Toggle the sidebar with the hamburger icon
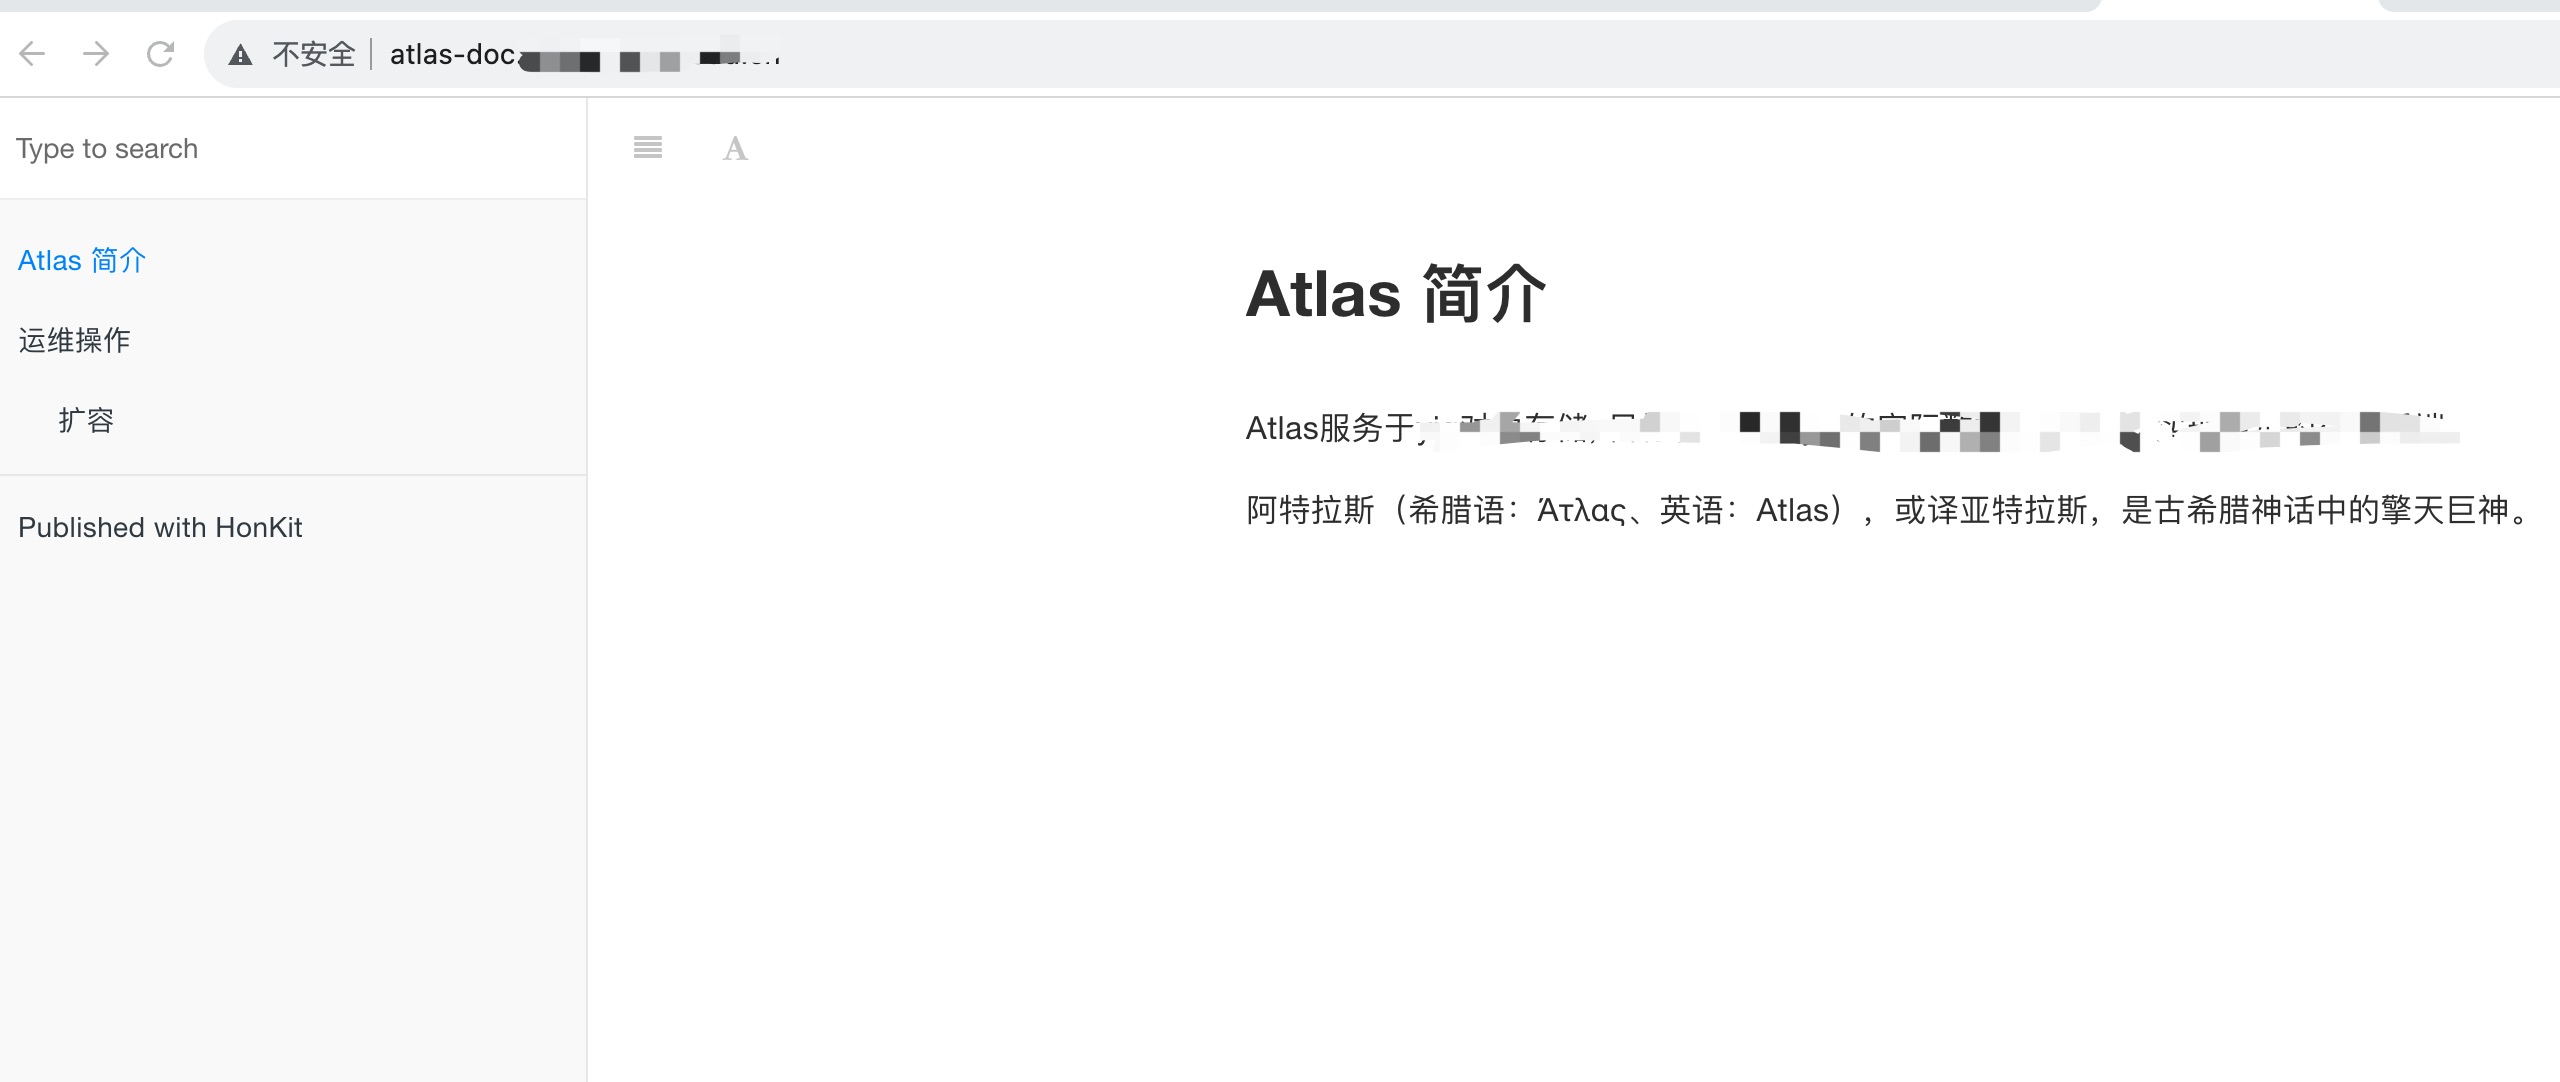 pos(648,148)
